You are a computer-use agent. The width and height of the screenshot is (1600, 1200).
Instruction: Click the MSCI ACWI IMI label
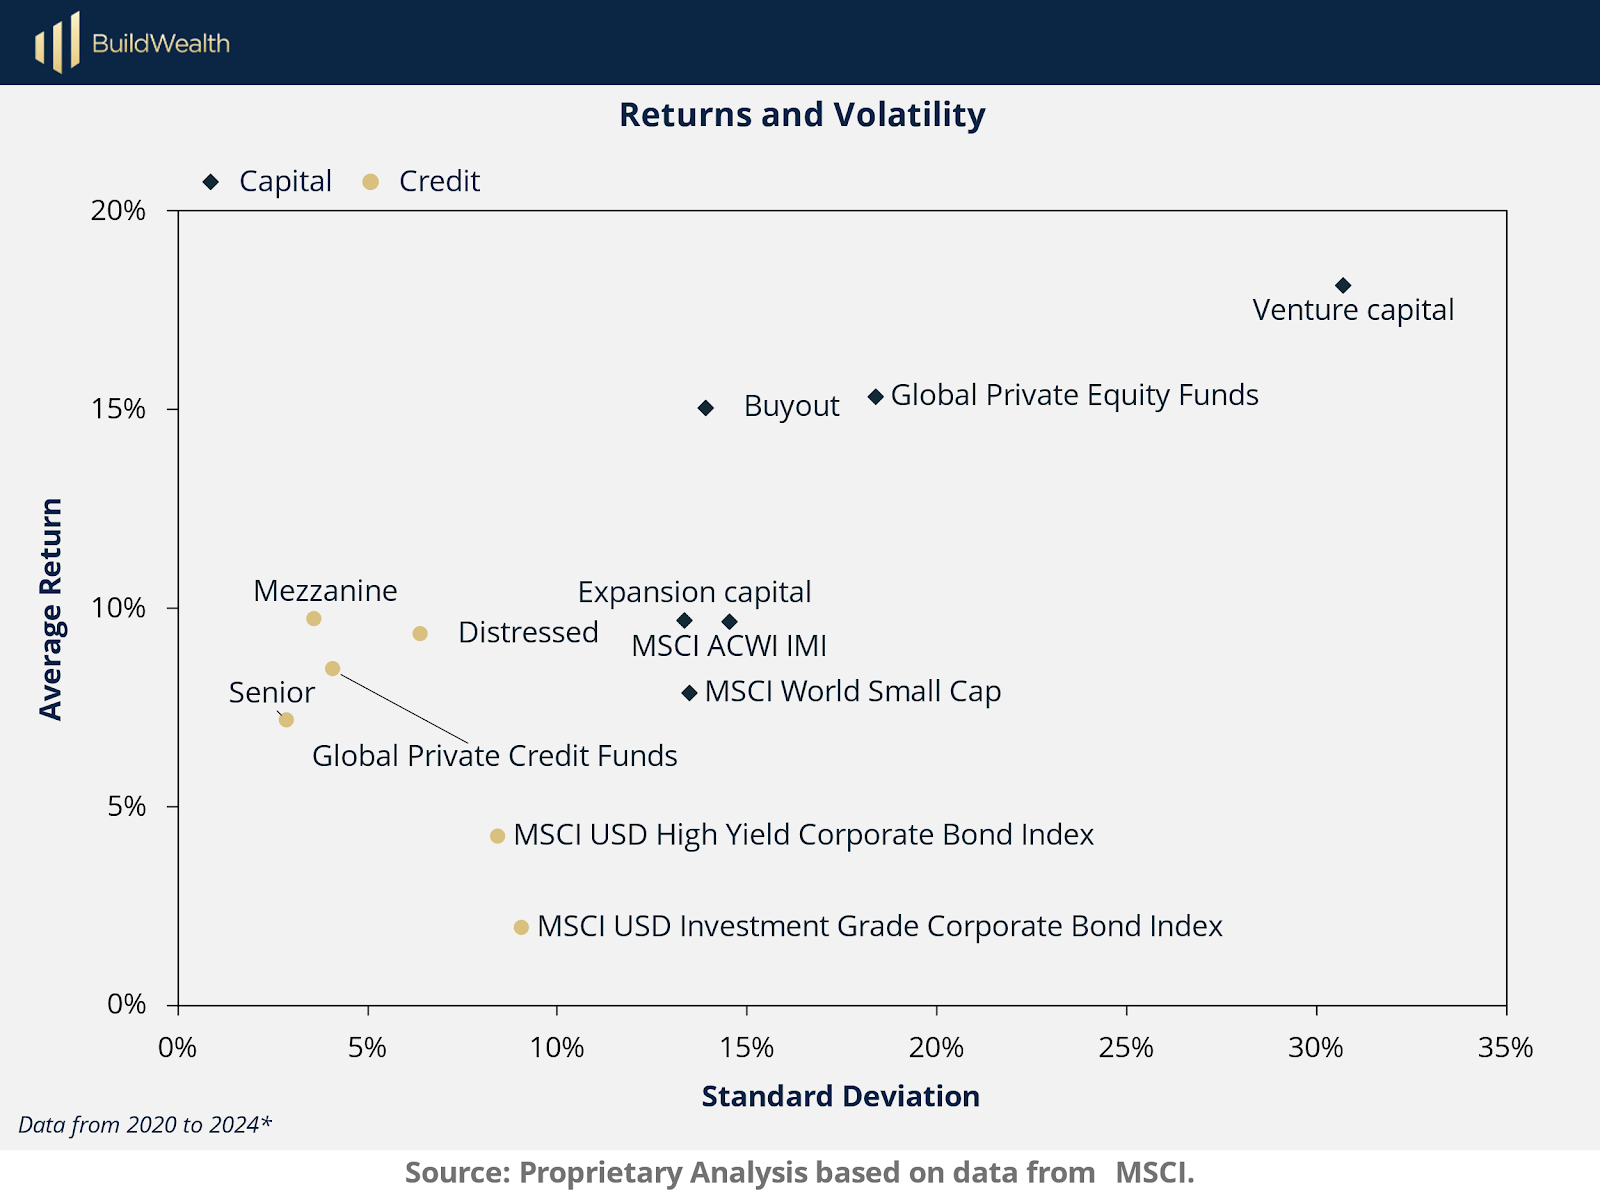[x=729, y=646]
